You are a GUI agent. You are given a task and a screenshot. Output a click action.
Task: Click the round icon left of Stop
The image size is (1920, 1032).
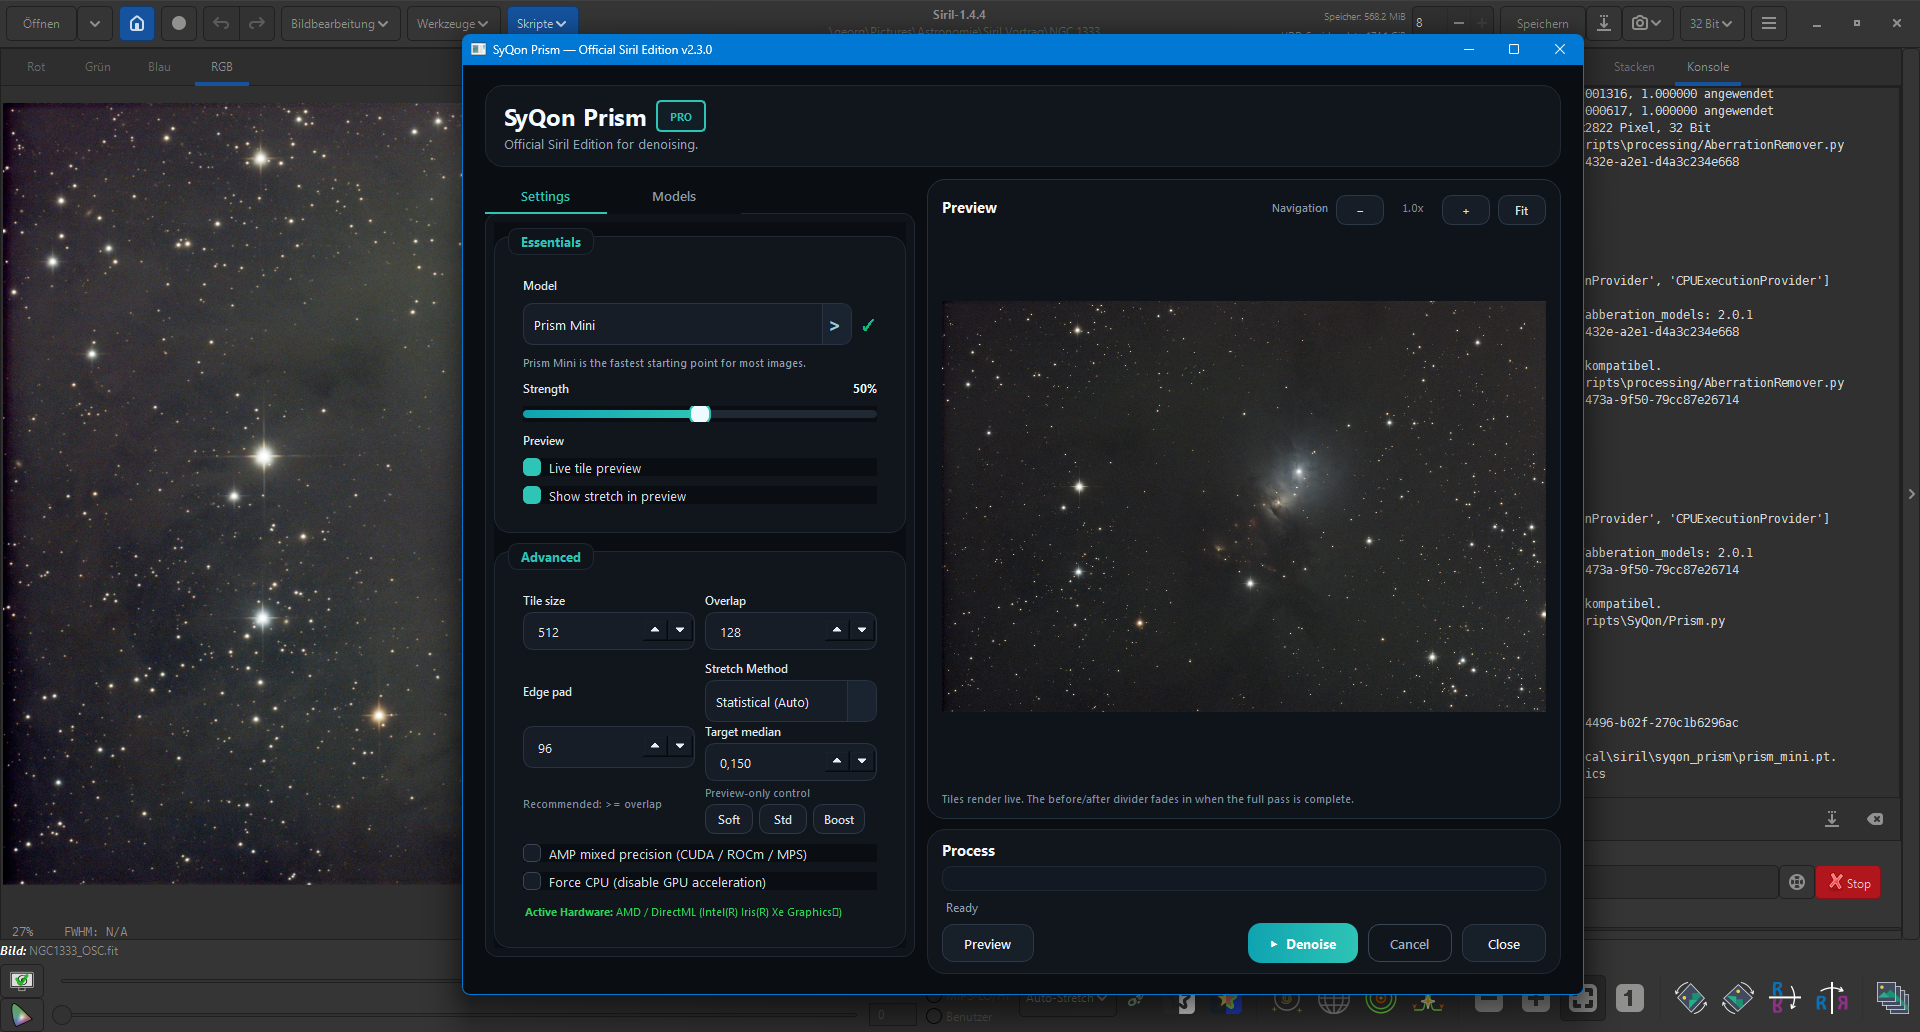coord(1797,882)
